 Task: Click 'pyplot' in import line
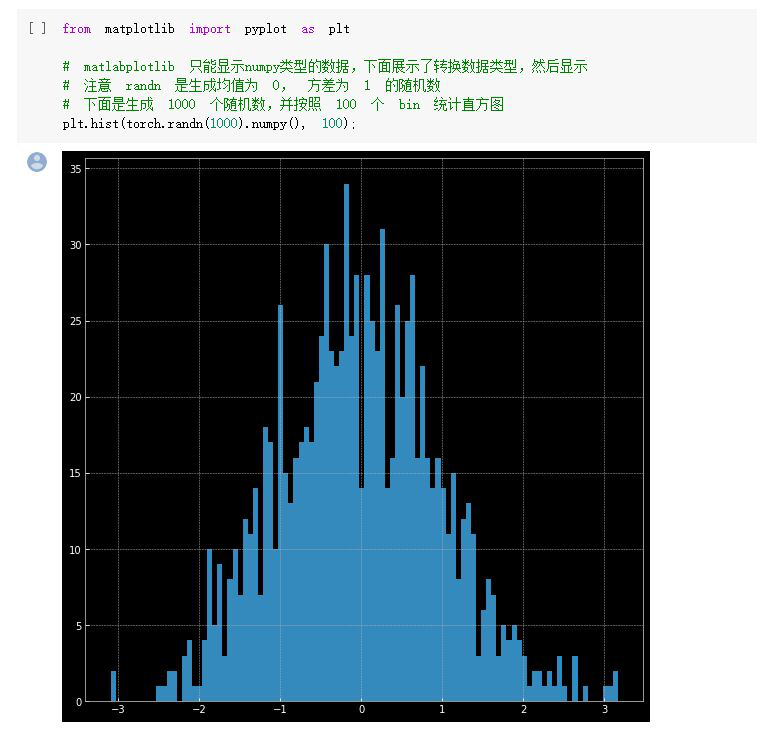[x=265, y=29]
